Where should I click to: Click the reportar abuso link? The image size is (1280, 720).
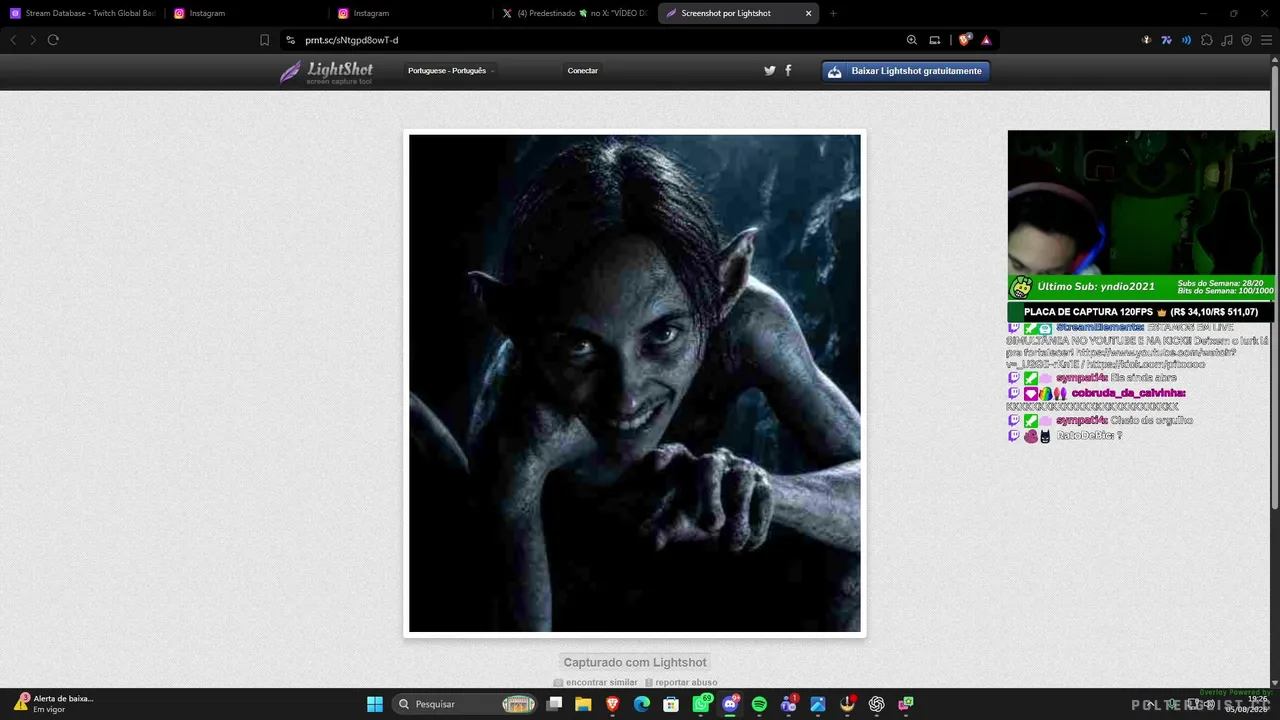tap(681, 682)
